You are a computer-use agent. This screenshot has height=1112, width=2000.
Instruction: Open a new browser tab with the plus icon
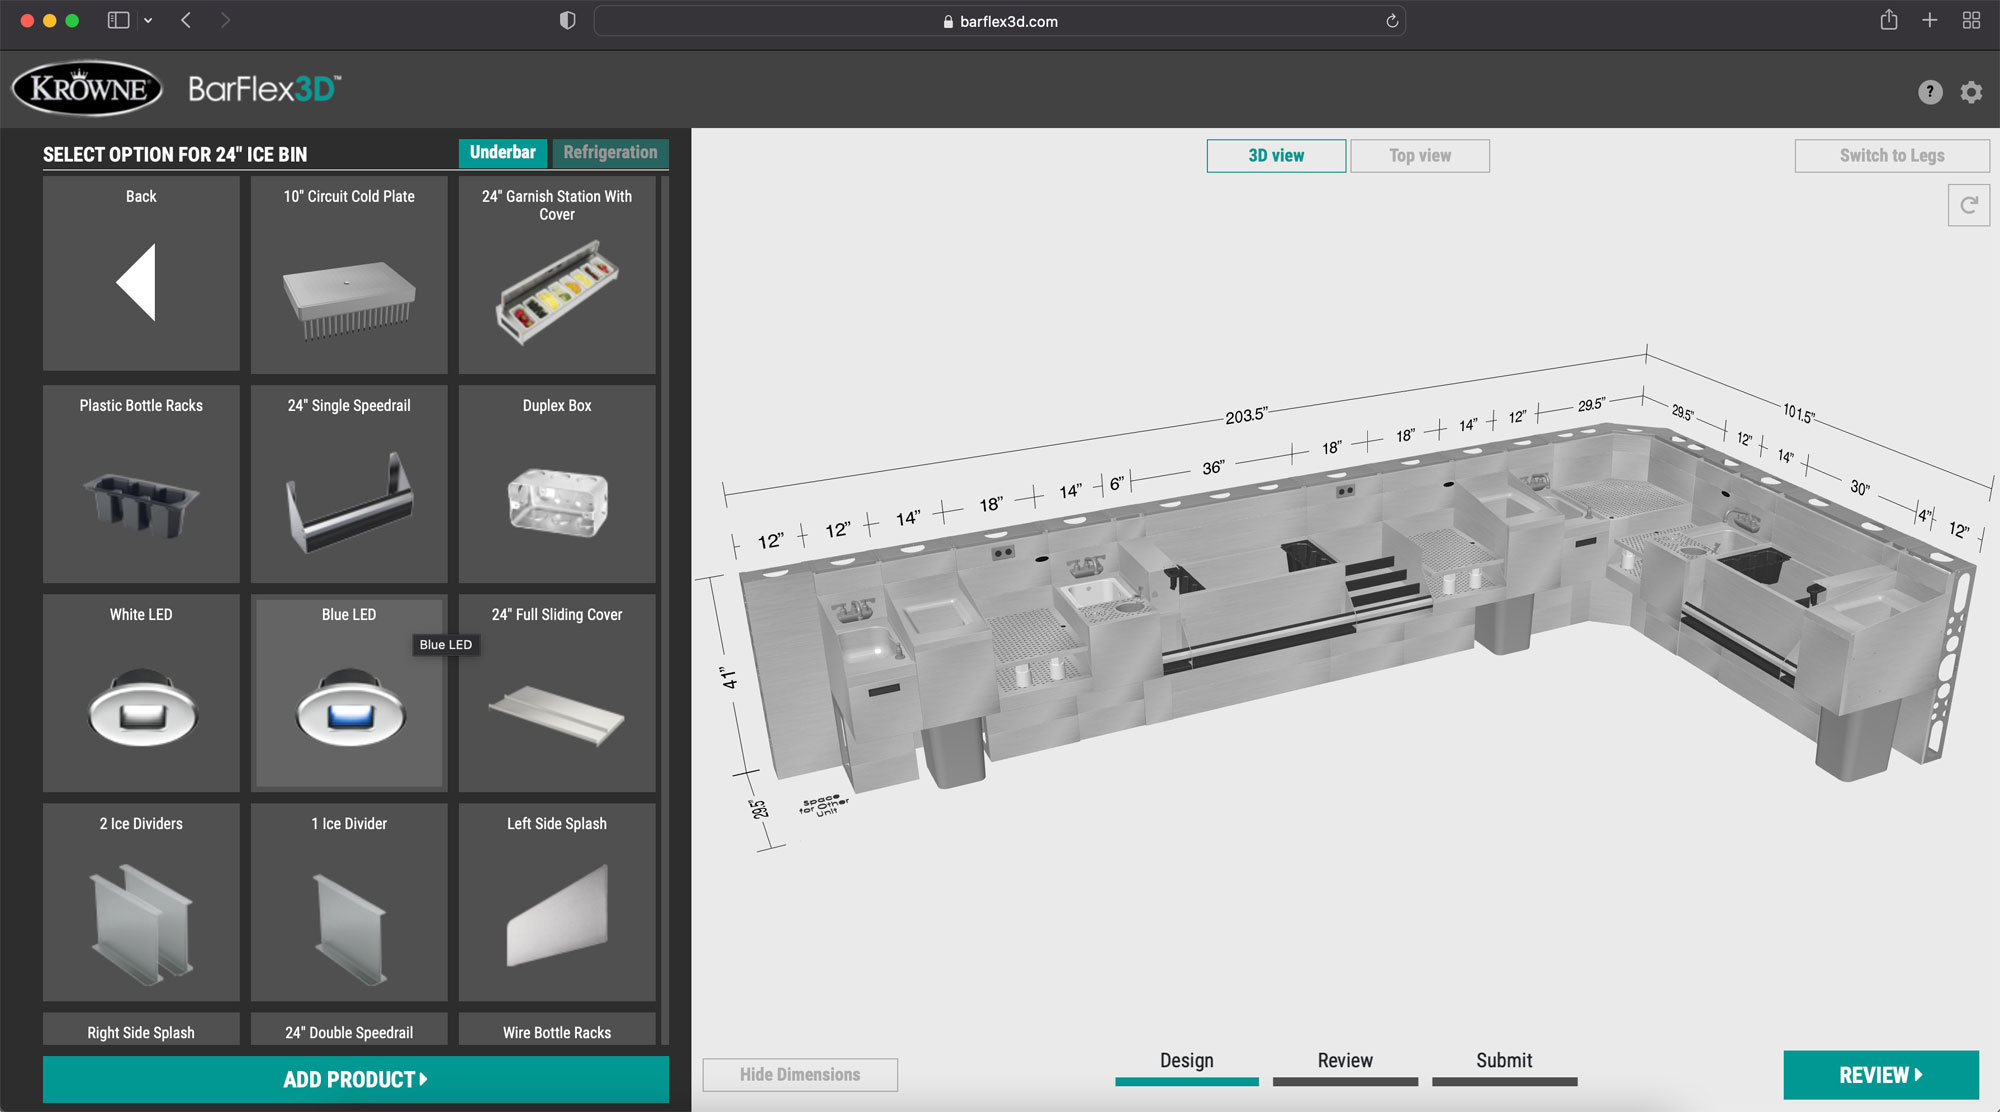[x=1930, y=19]
